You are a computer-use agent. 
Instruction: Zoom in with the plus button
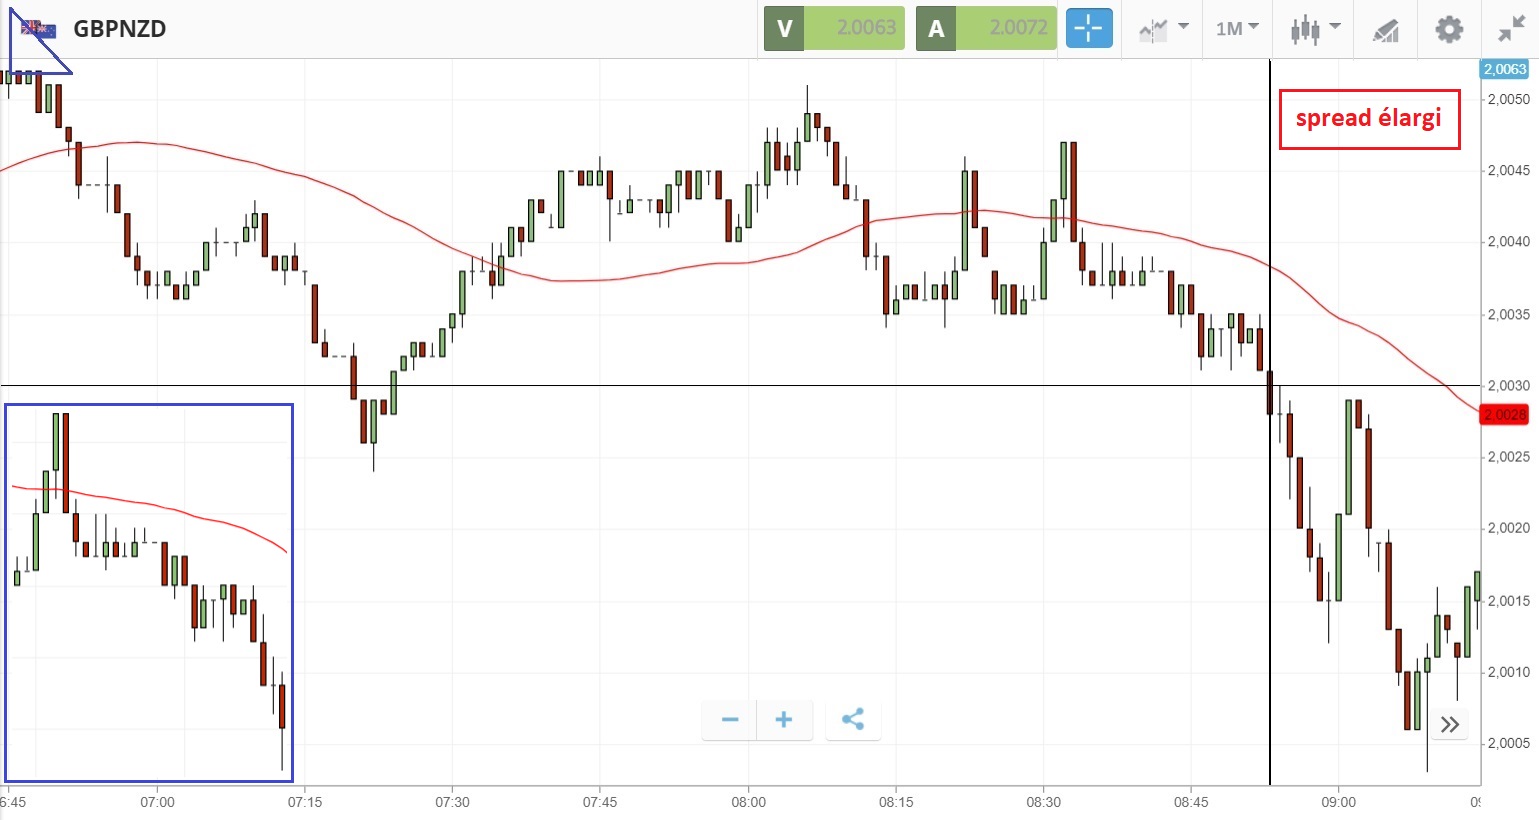[784, 720]
